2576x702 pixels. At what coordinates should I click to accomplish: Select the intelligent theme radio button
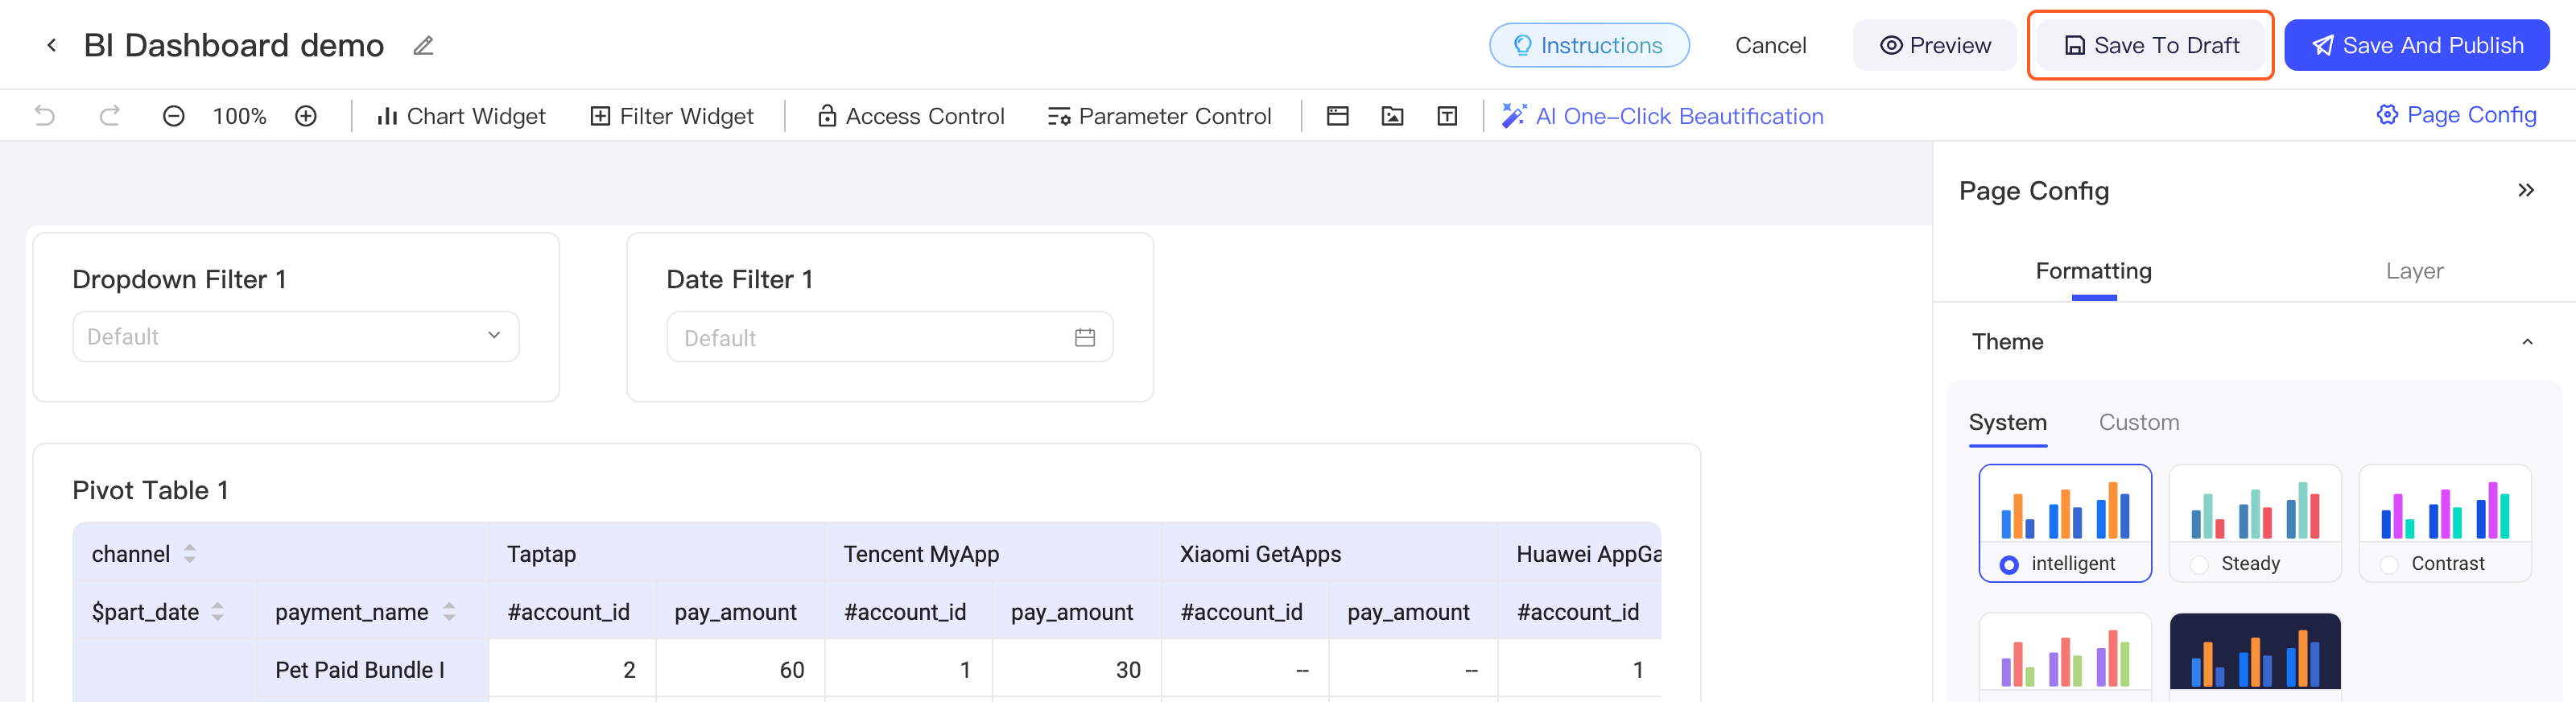[2009, 565]
